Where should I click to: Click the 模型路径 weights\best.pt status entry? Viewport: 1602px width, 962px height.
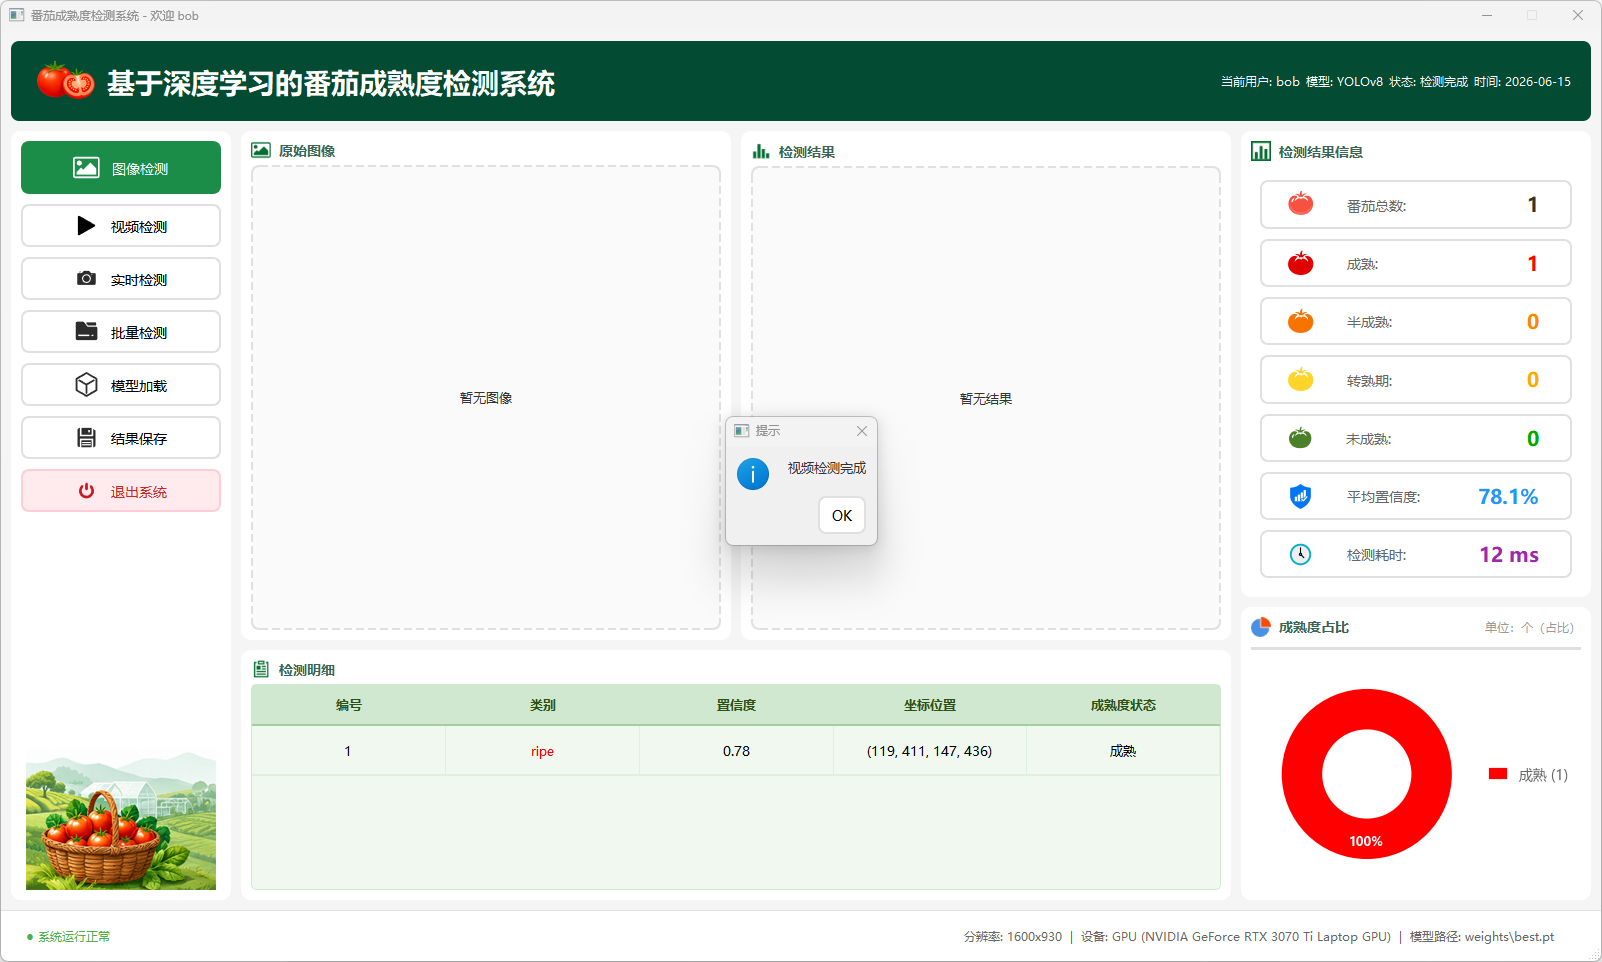click(1482, 937)
